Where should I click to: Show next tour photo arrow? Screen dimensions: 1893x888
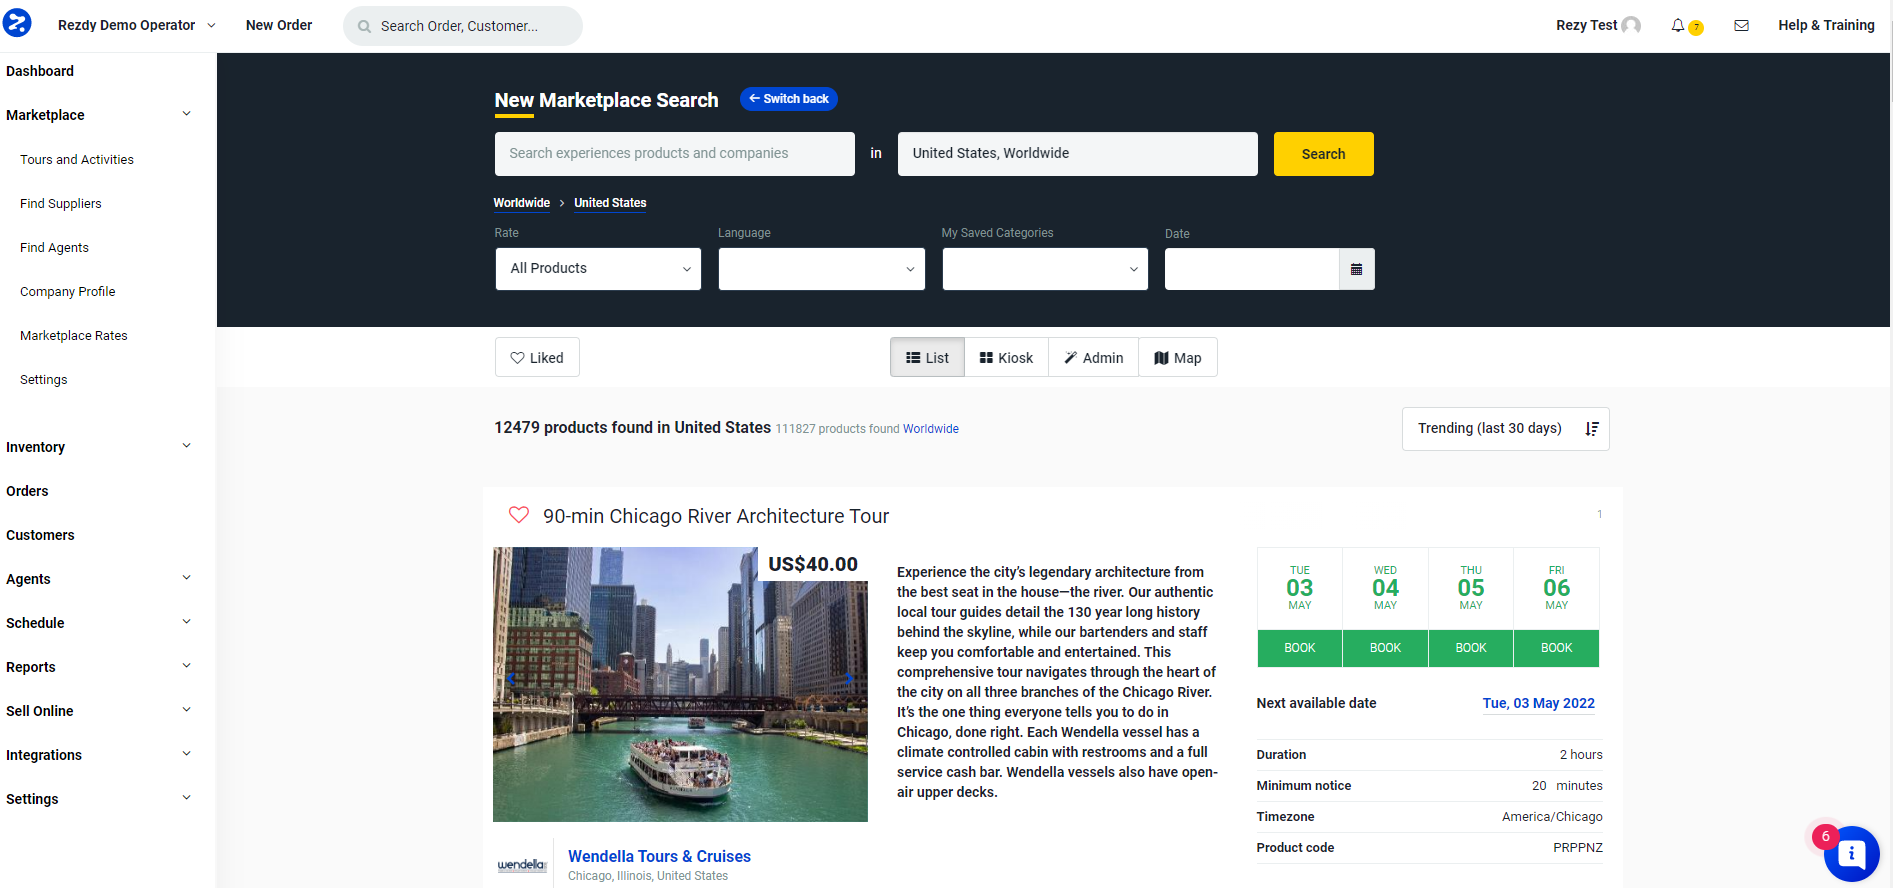pos(850,679)
